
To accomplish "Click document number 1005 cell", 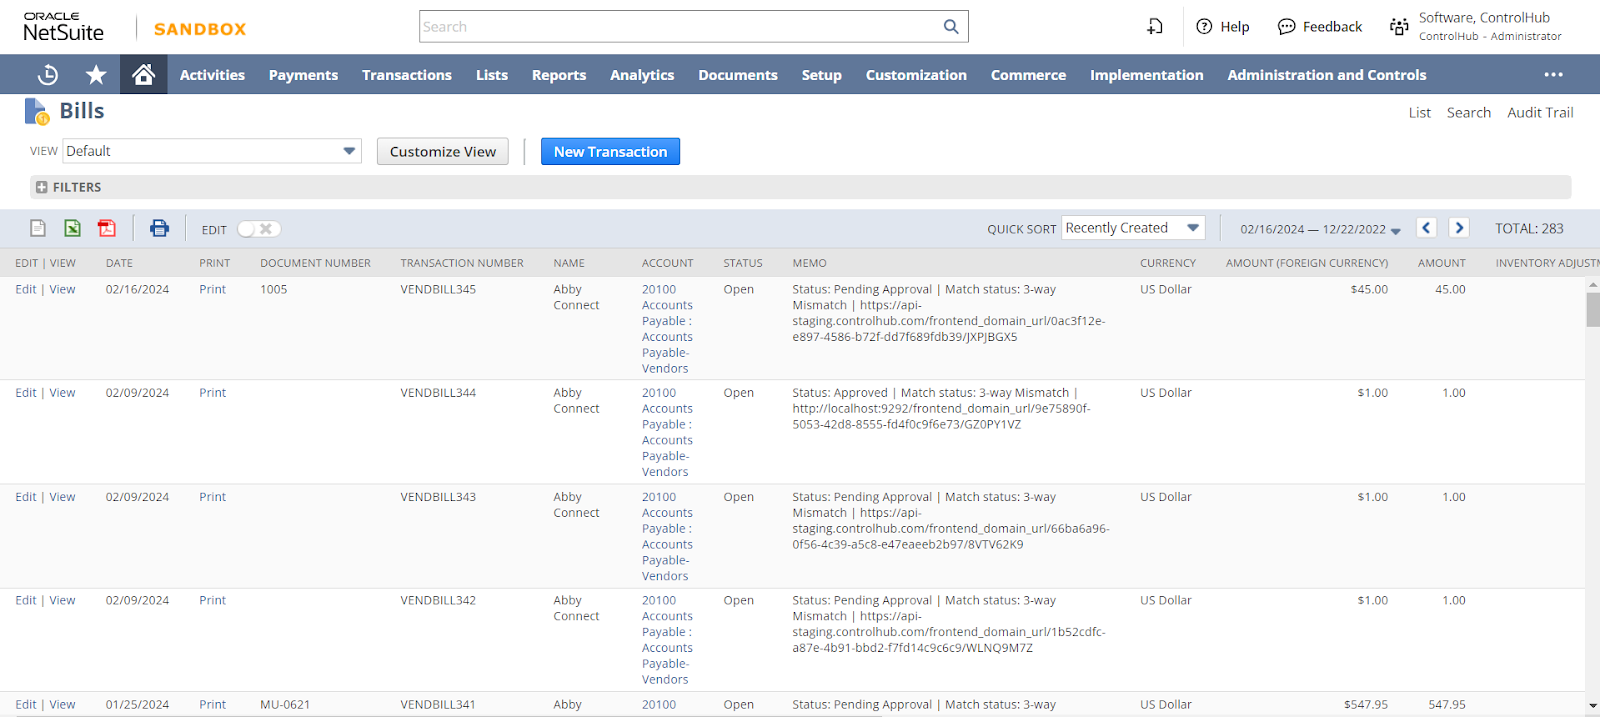I will tap(274, 289).
